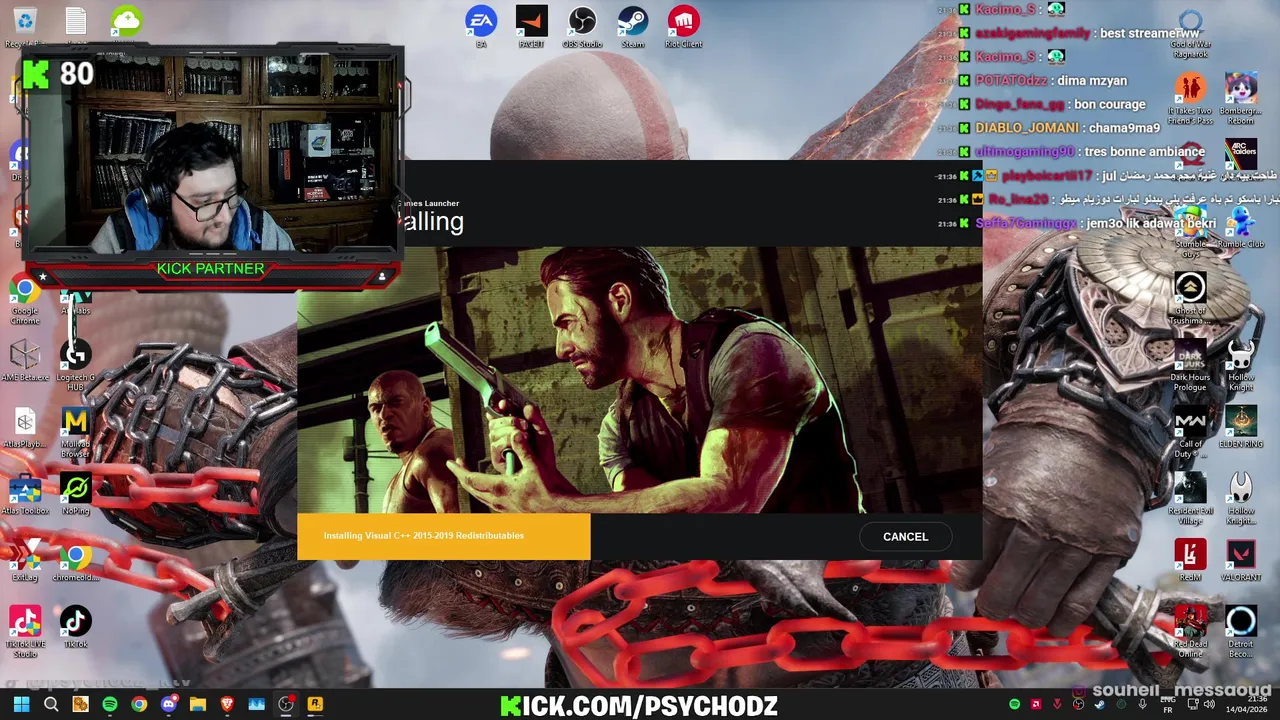Select the God of War Ragnarok shortcut
The height and width of the screenshot is (720, 1280).
1190,32
